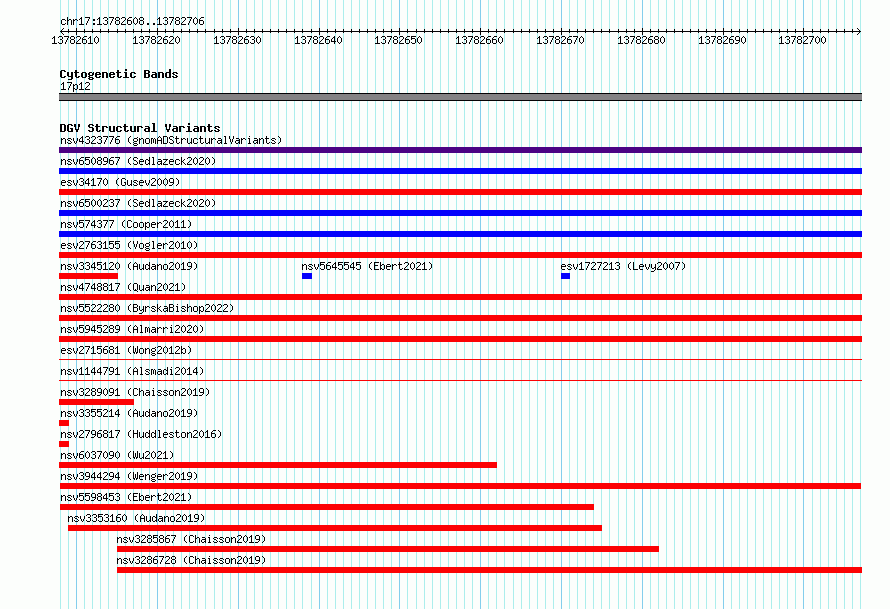
Task: Click the red nsv3286728 variant bar
Action: point(489,570)
